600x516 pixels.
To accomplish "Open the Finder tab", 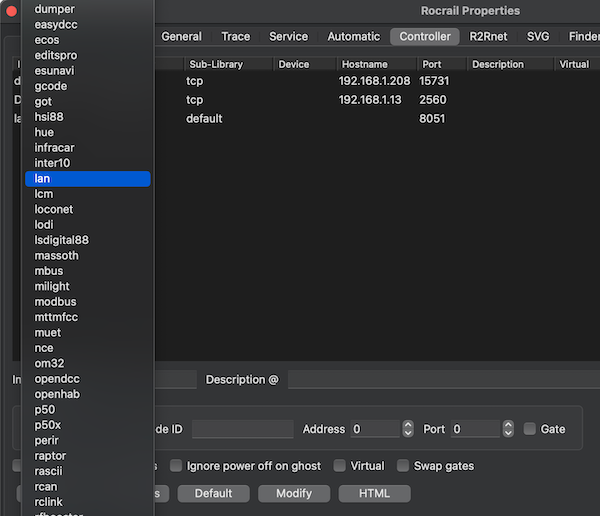I will pyautogui.click(x=583, y=36).
